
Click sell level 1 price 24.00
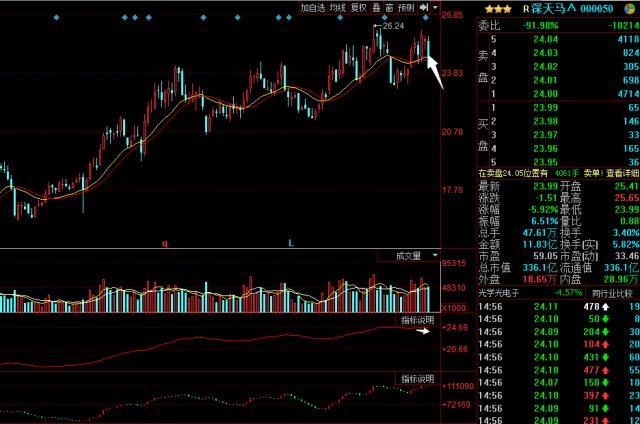(x=545, y=94)
